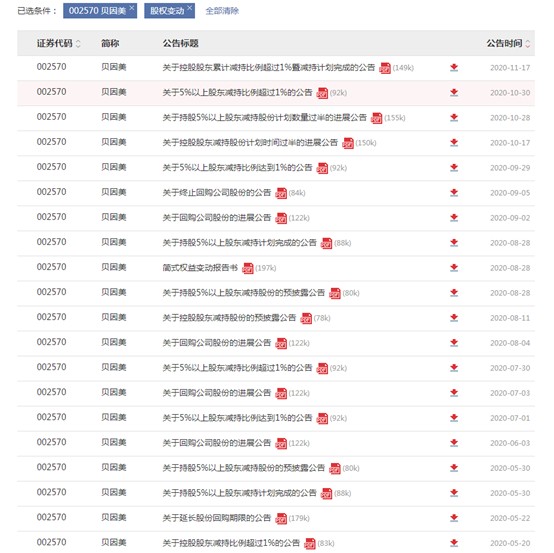The width and height of the screenshot is (554, 553).
Task: Click download arrow for 2020-10-30 row
Action: (x=454, y=93)
